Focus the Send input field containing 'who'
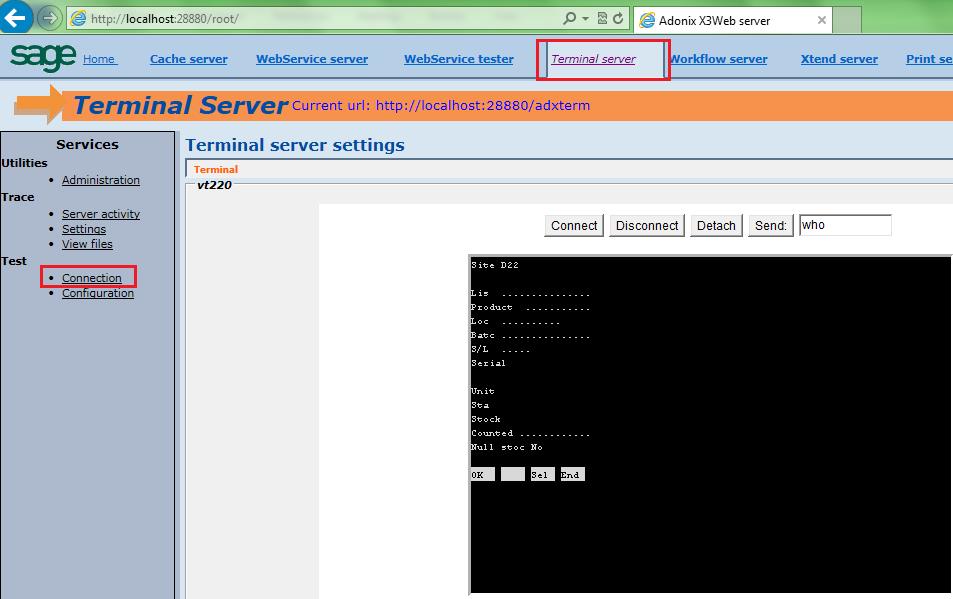The width and height of the screenshot is (953, 599). 845,225
